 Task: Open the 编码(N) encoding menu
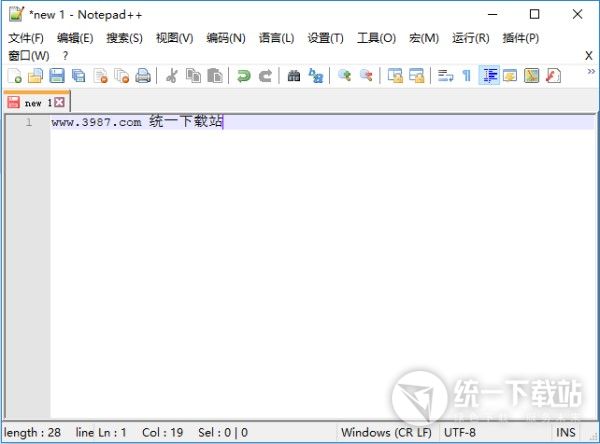(225, 38)
